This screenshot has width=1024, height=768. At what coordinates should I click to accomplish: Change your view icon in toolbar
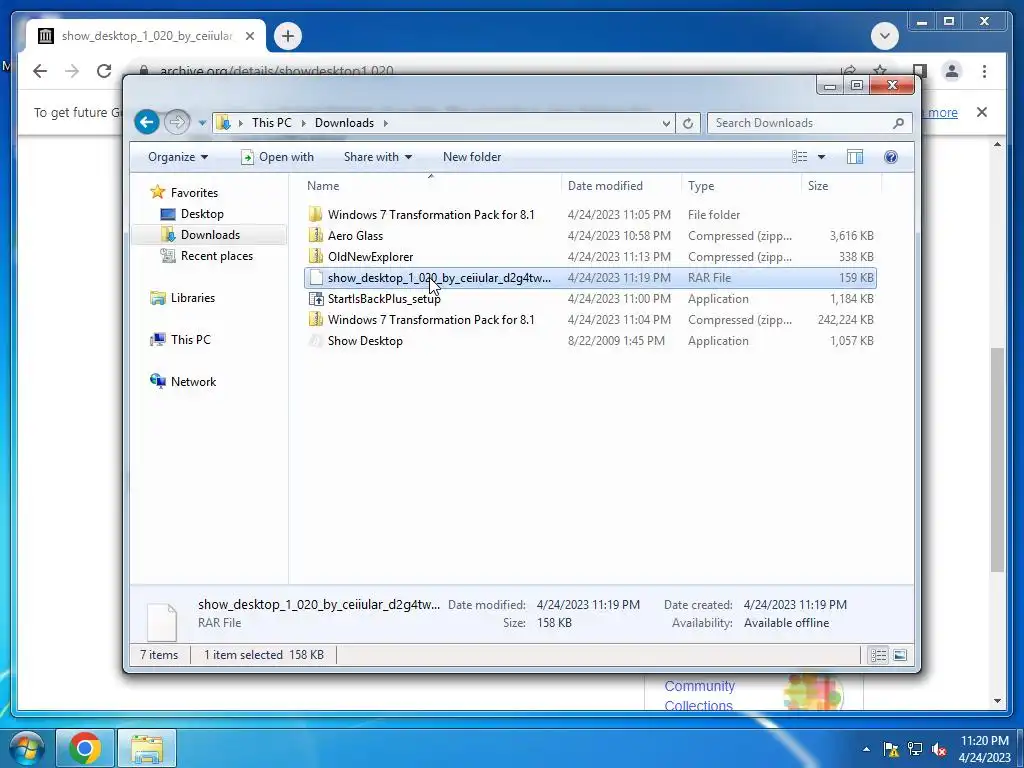[799, 157]
